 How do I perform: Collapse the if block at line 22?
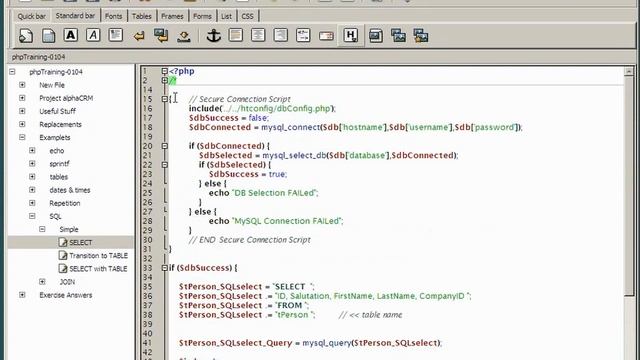tap(164, 165)
